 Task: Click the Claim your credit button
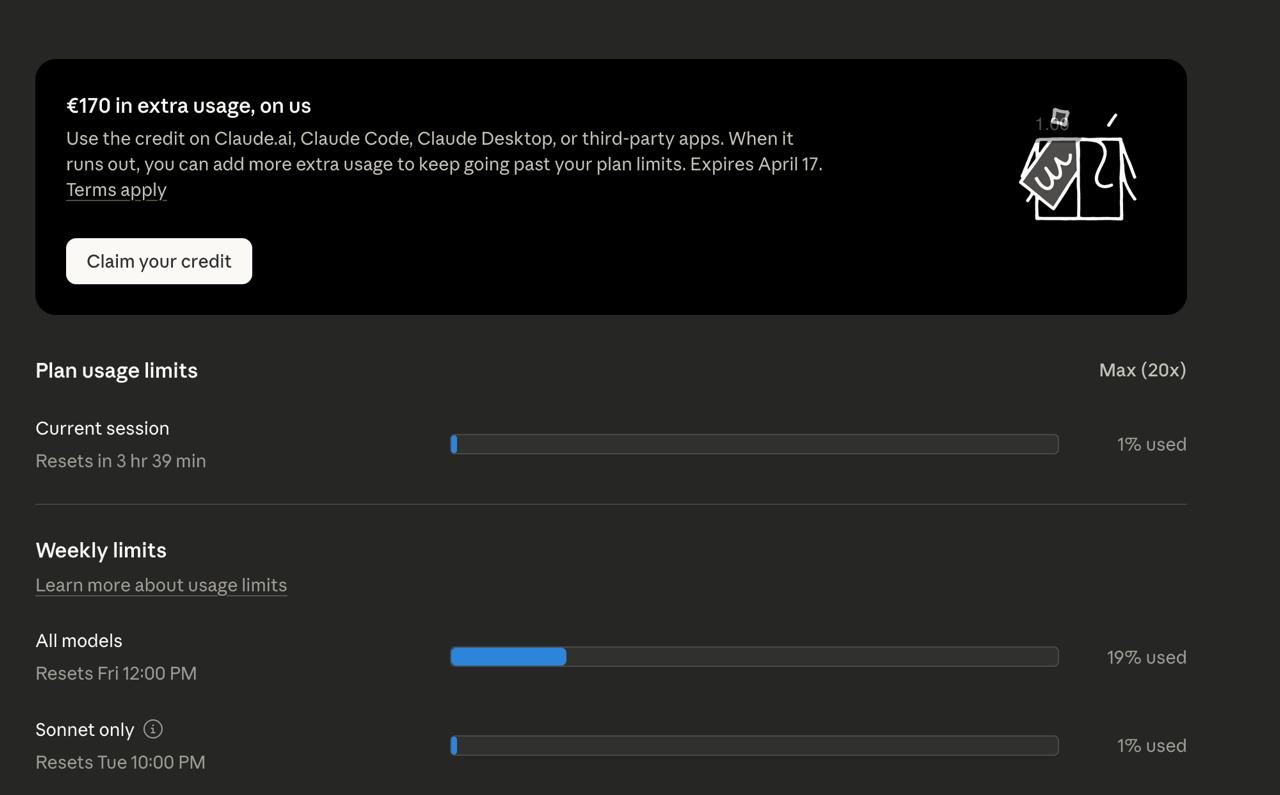click(159, 261)
